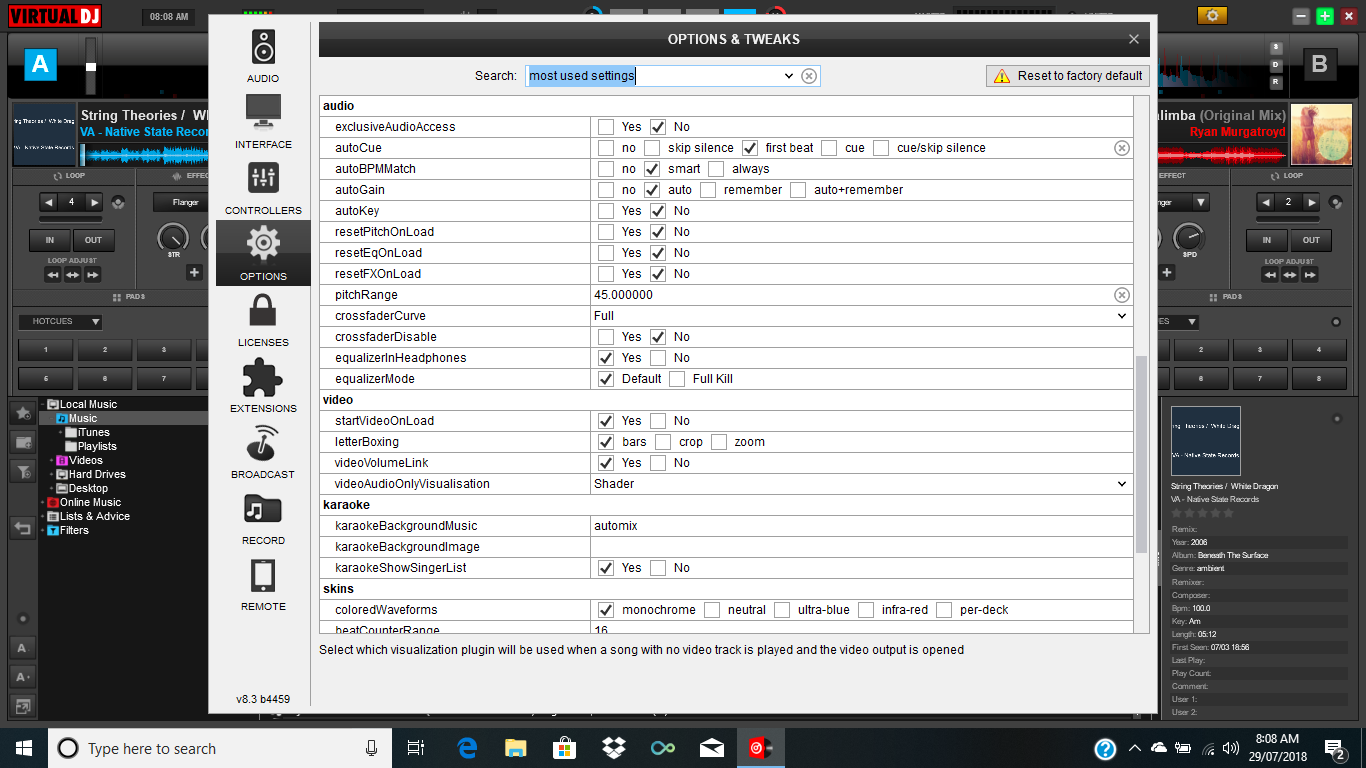Viewport: 1366px width, 768px height.
Task: Set exclusiveAudioAccess to Yes
Action: (x=606, y=127)
